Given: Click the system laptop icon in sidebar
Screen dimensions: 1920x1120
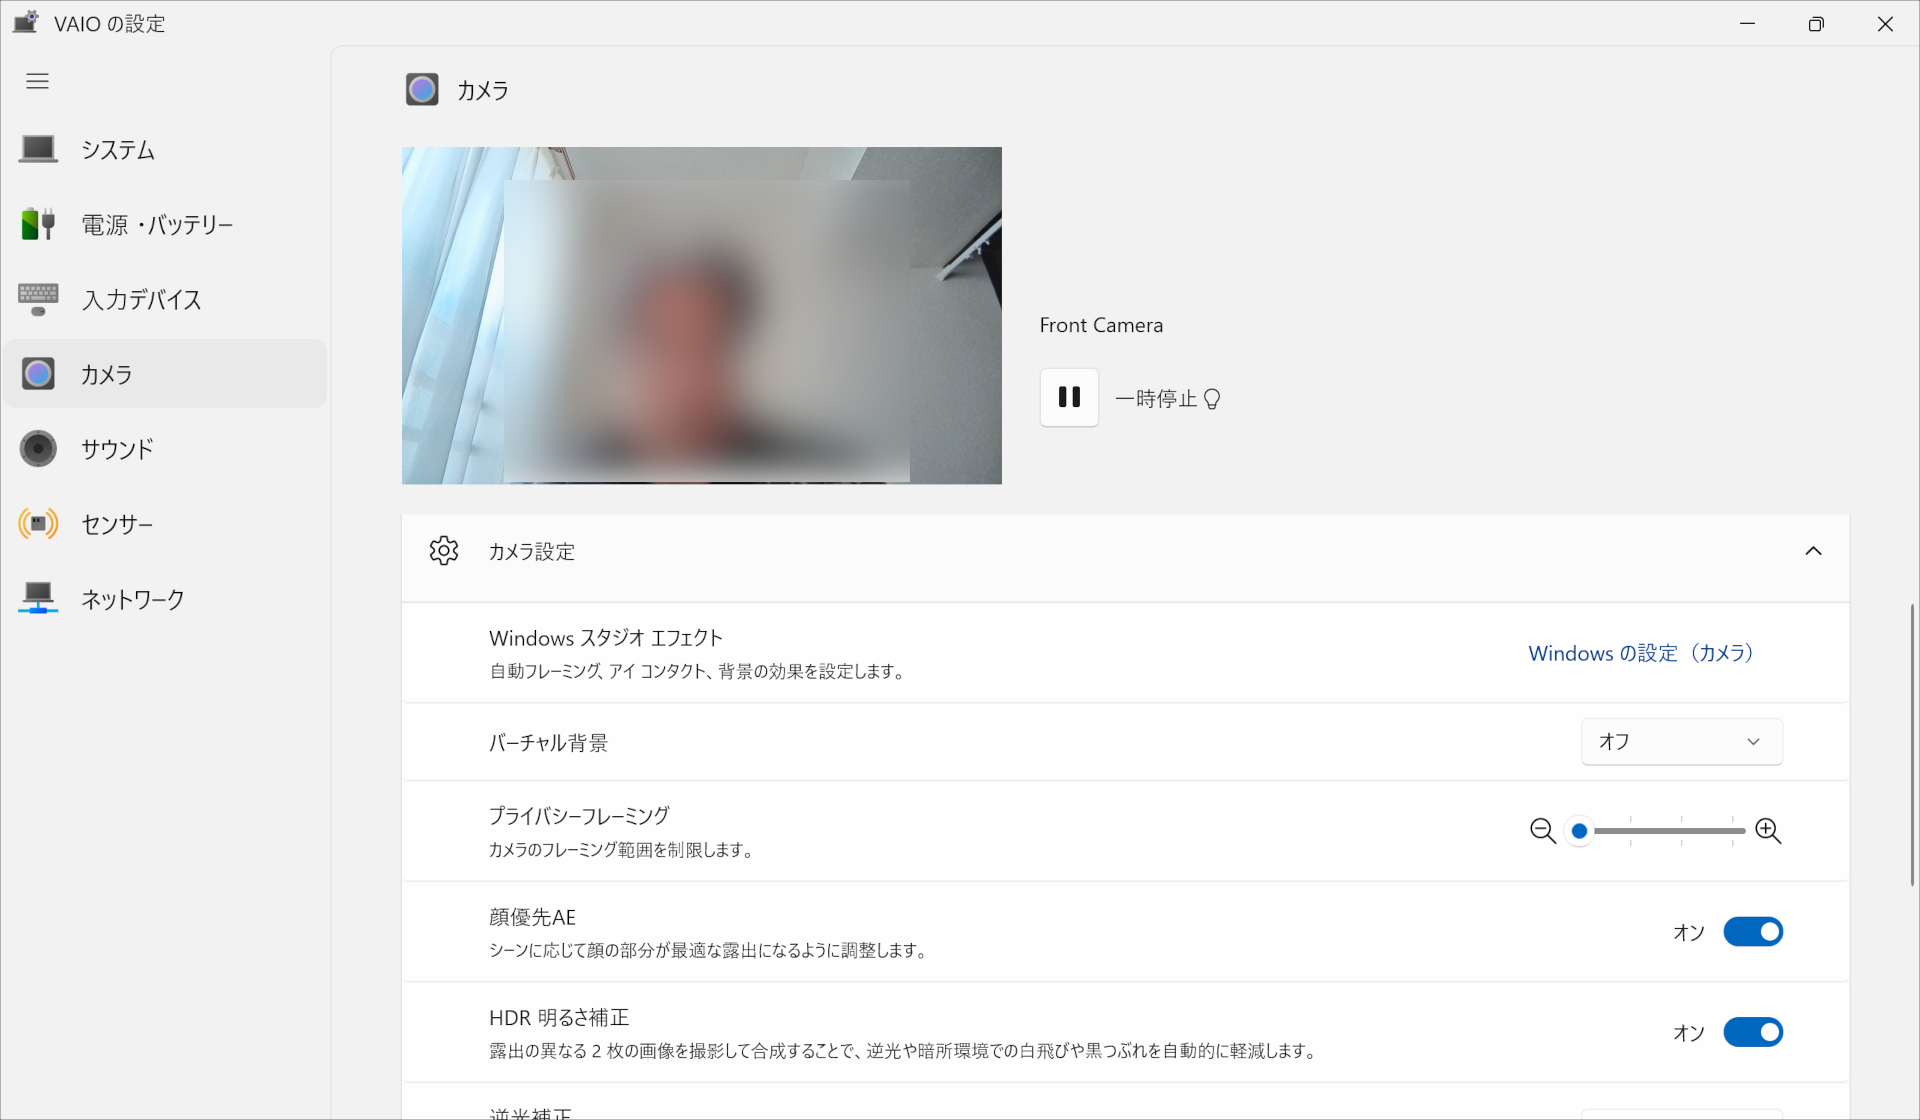Looking at the screenshot, I should 38,149.
